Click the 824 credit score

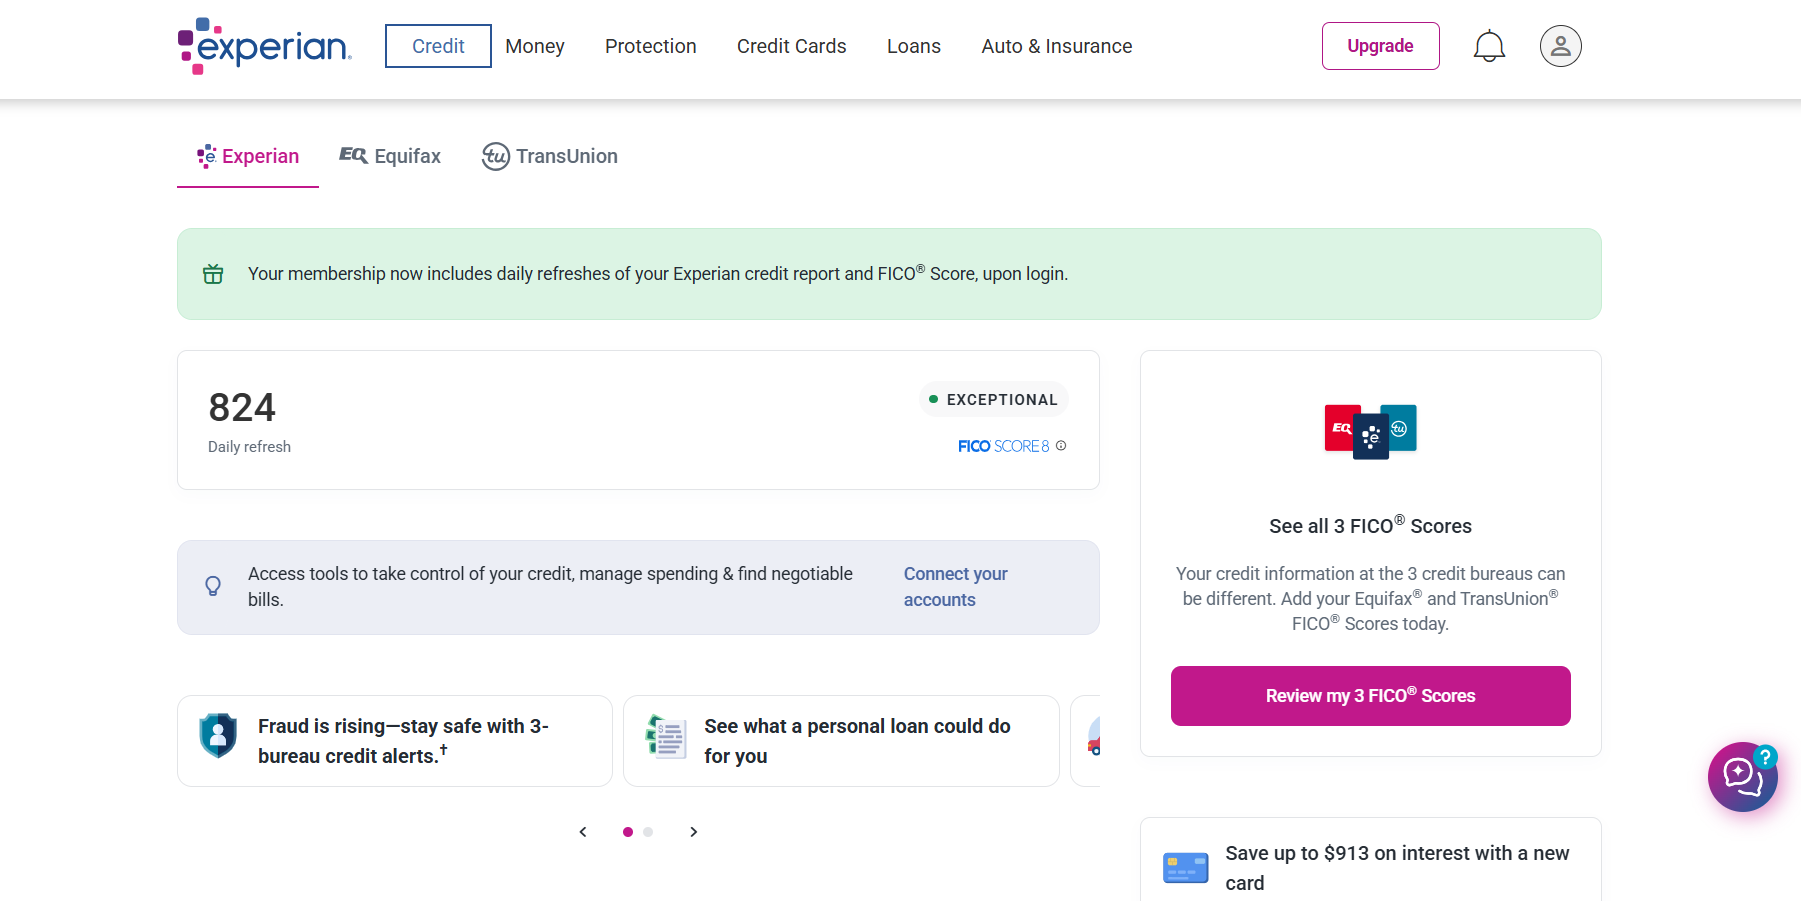coord(242,408)
